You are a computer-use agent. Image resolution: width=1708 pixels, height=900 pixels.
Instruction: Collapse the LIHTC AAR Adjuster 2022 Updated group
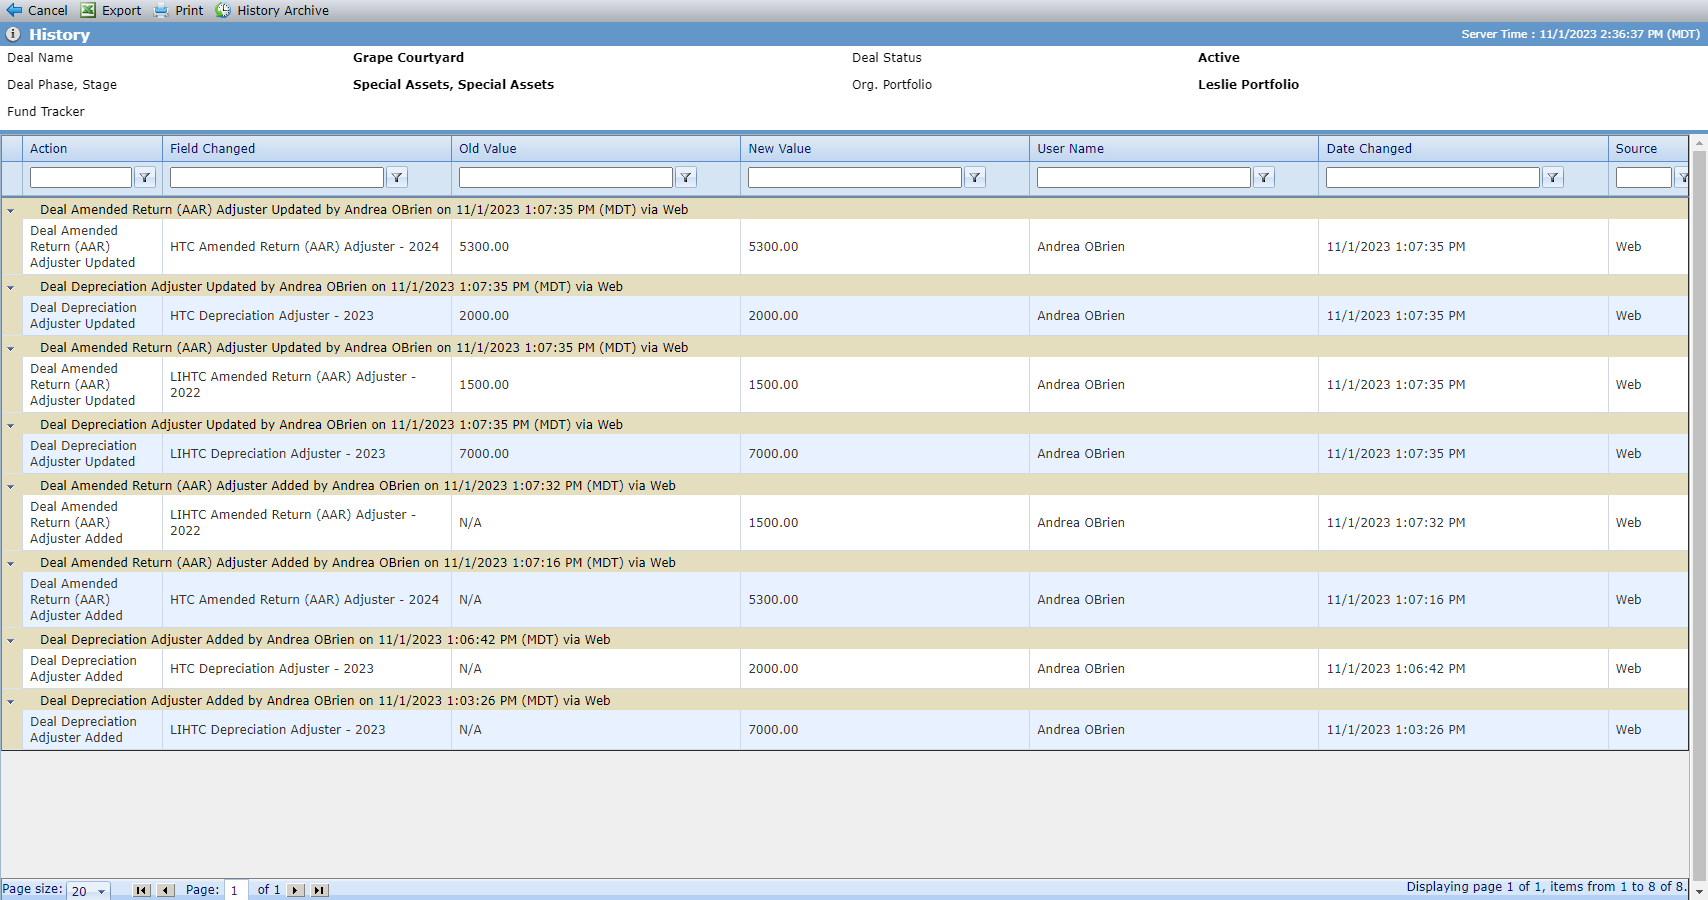coord(11,348)
